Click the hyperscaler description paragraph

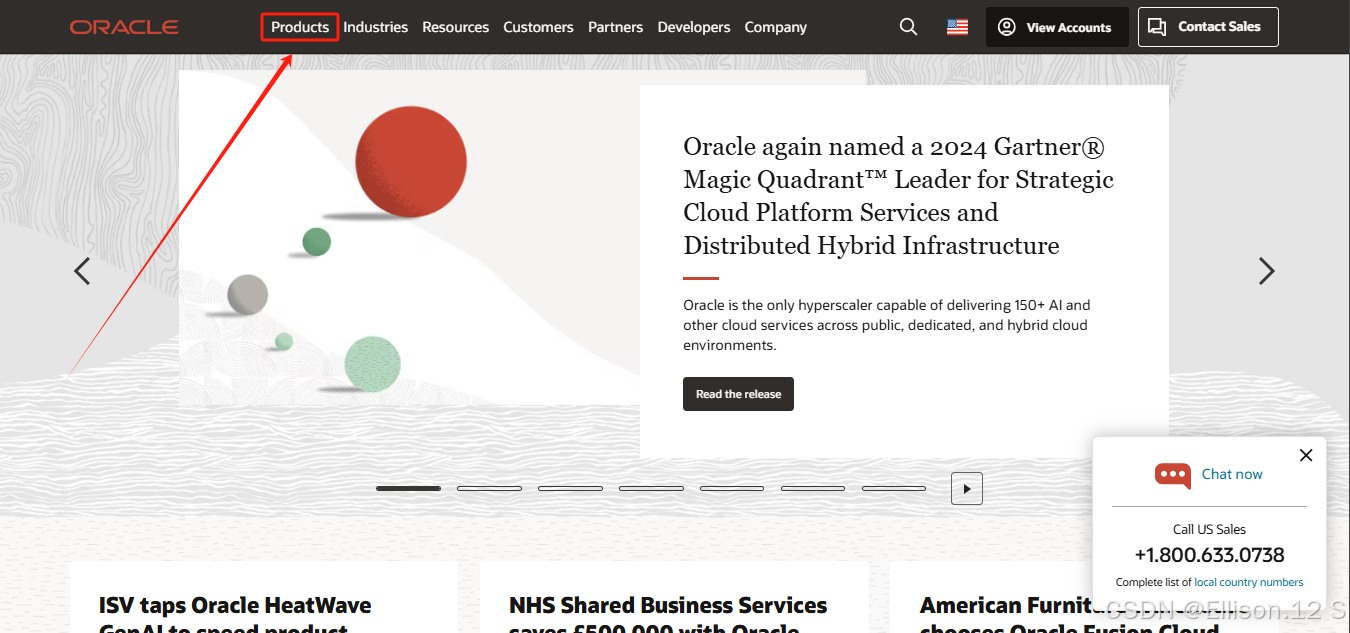click(887, 325)
